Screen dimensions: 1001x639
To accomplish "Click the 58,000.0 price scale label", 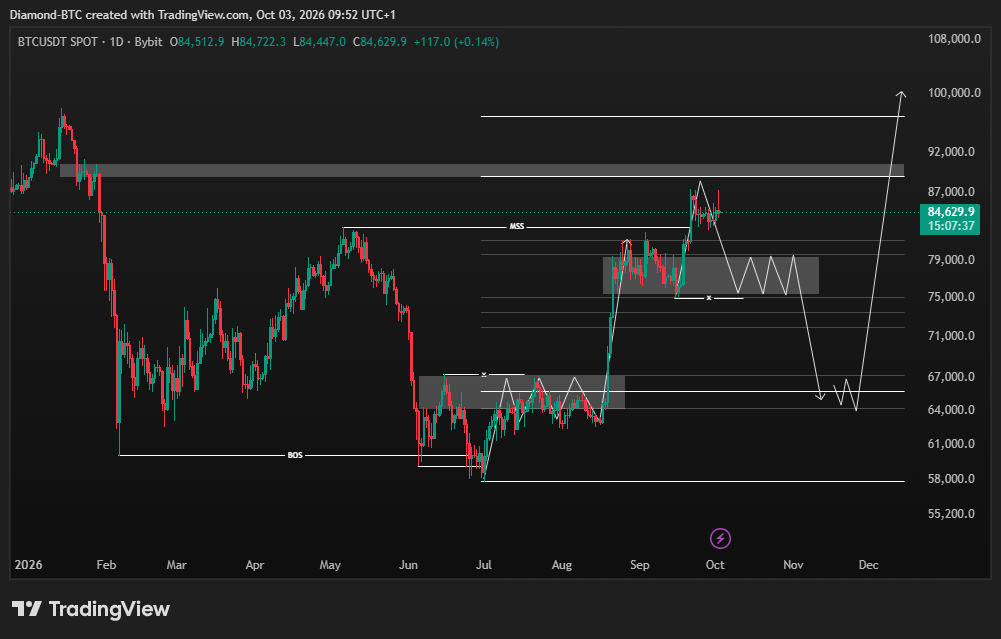I will 951,479.
